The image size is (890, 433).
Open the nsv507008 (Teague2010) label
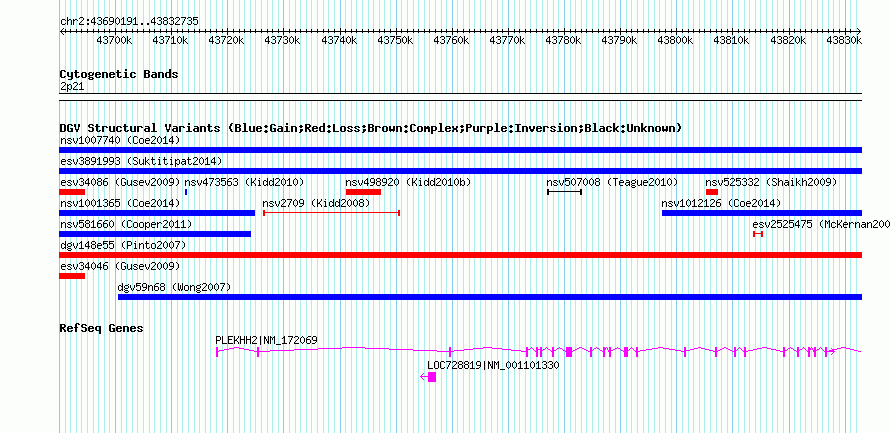coord(612,182)
